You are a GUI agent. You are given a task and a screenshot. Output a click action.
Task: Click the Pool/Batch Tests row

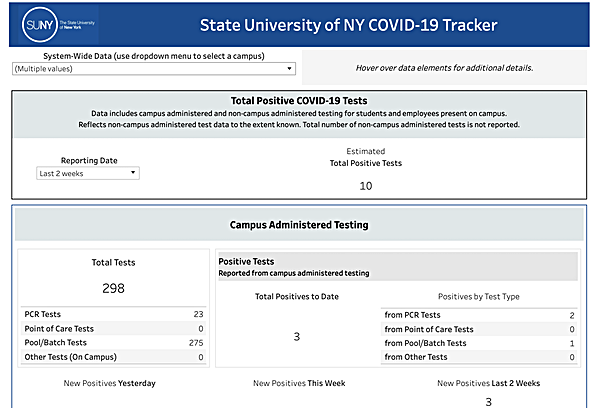click(112, 343)
